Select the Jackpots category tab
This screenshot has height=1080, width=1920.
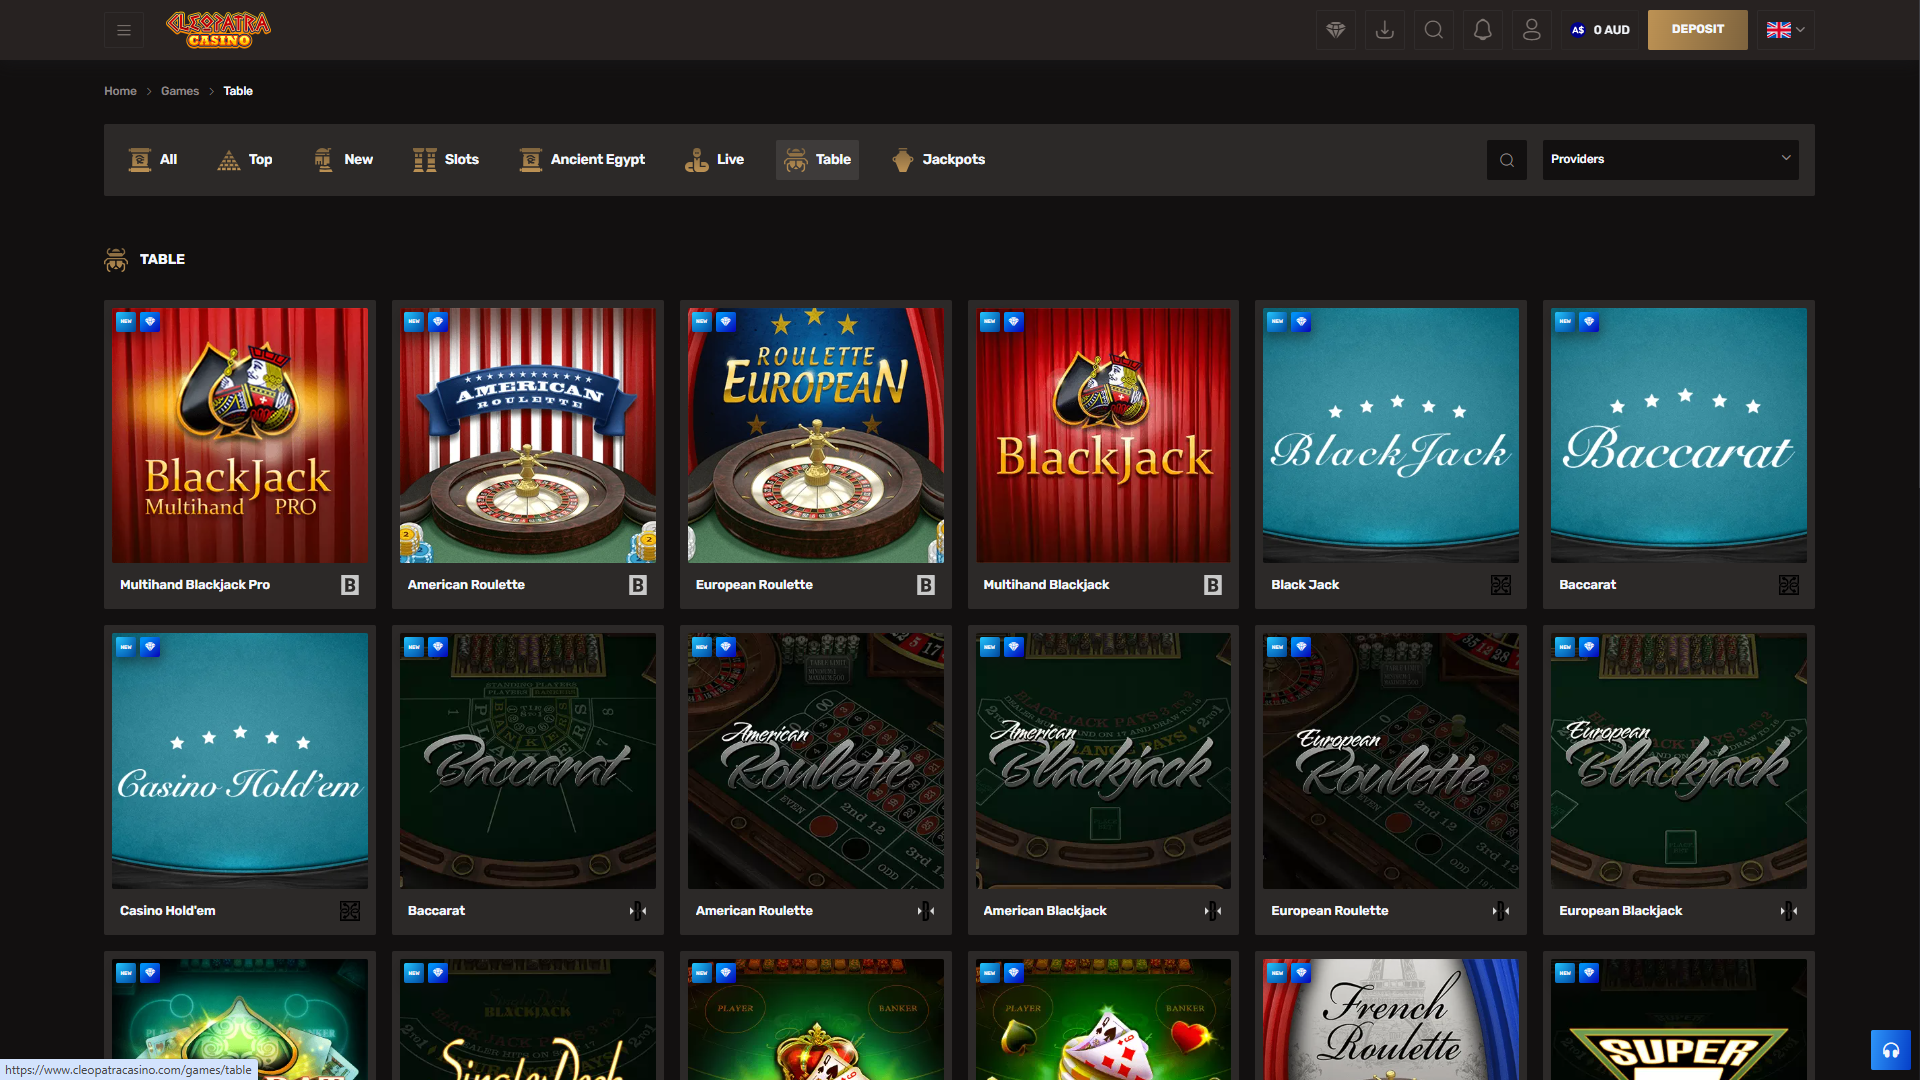pos(938,160)
